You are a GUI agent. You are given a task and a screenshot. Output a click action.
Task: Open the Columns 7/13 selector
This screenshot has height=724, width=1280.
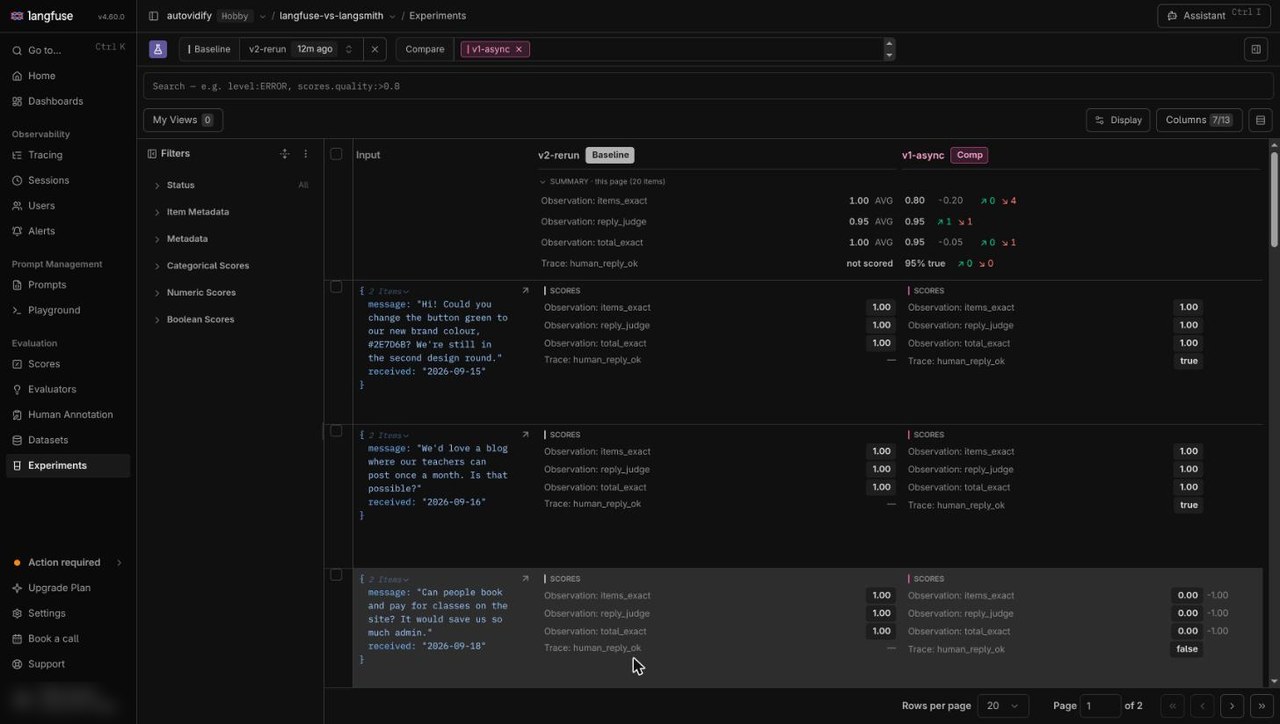click(x=1199, y=120)
